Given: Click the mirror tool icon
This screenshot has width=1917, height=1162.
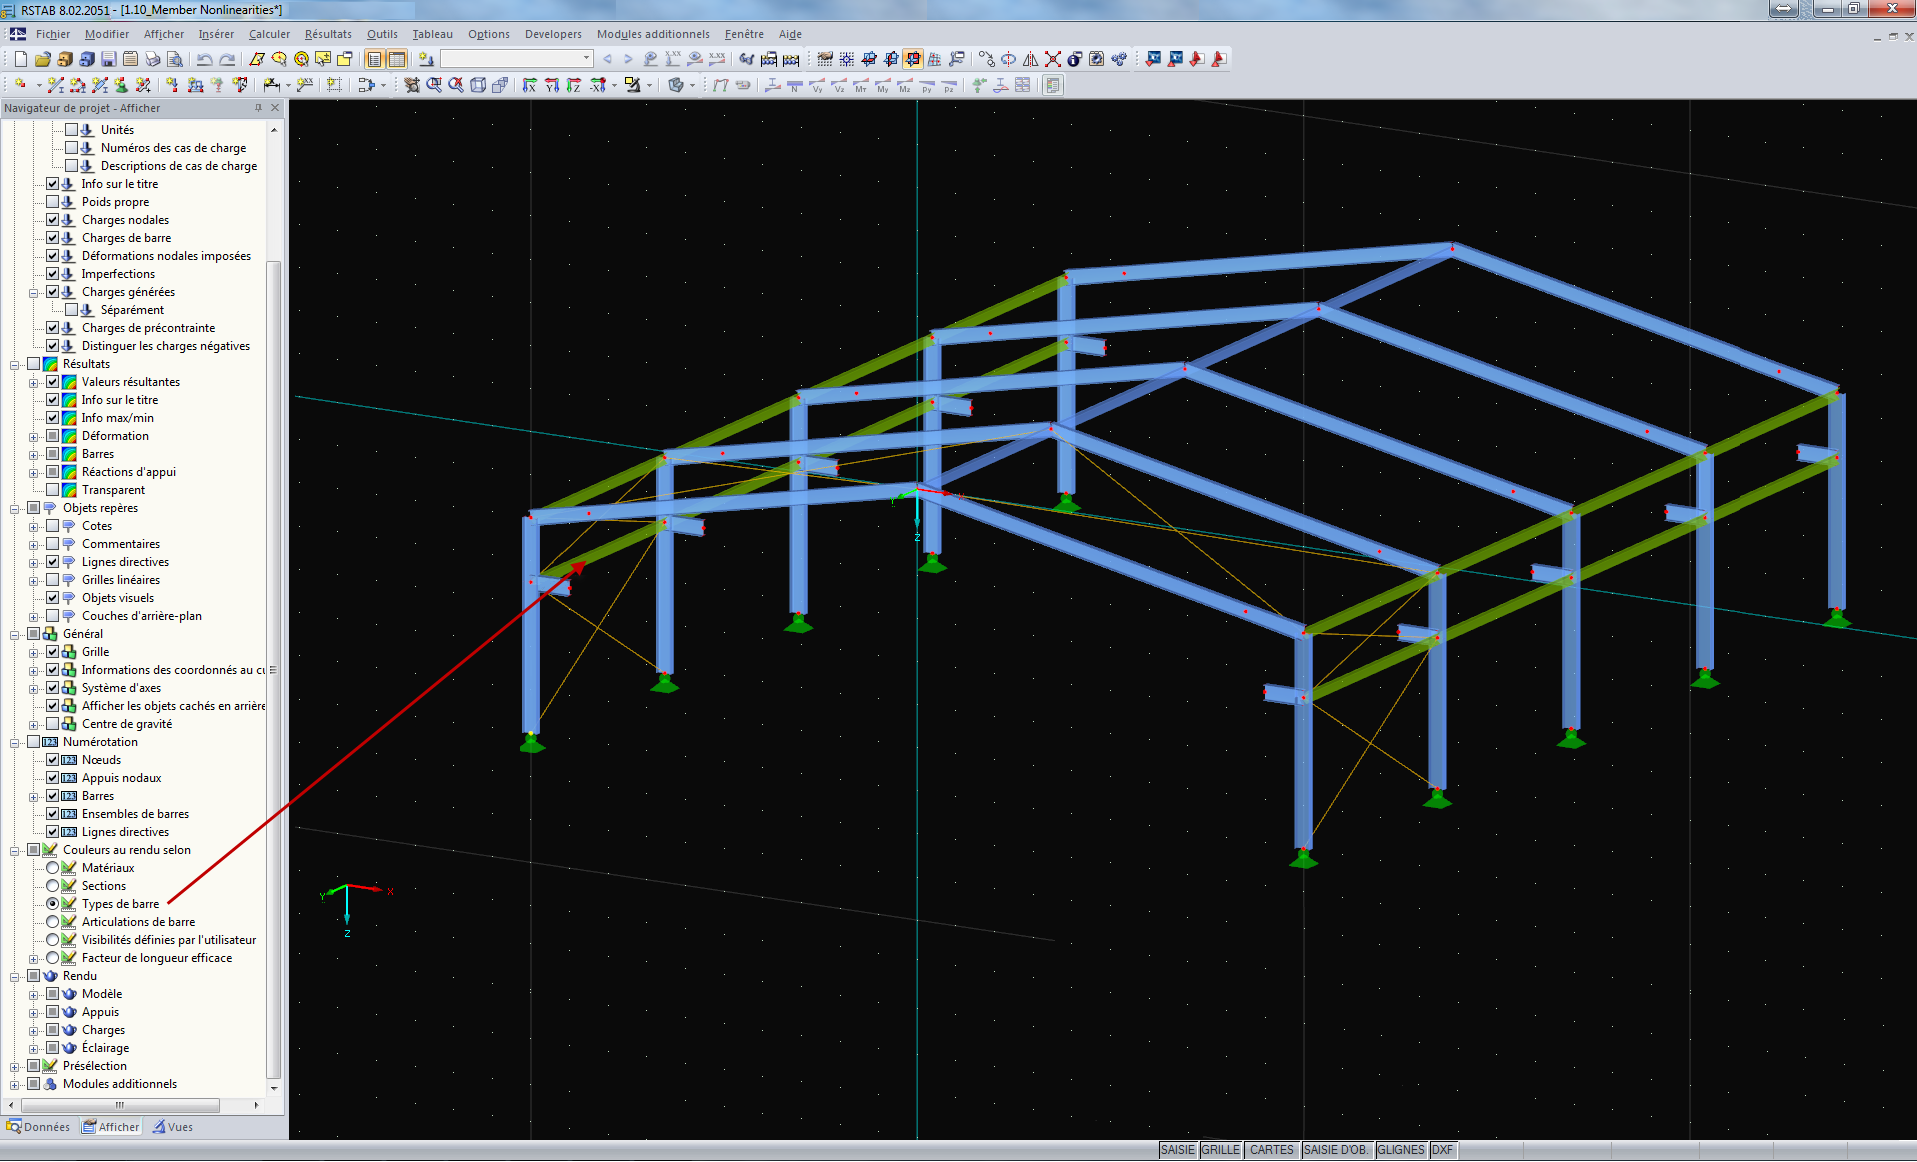Looking at the screenshot, I should pyautogui.click(x=1030, y=59).
